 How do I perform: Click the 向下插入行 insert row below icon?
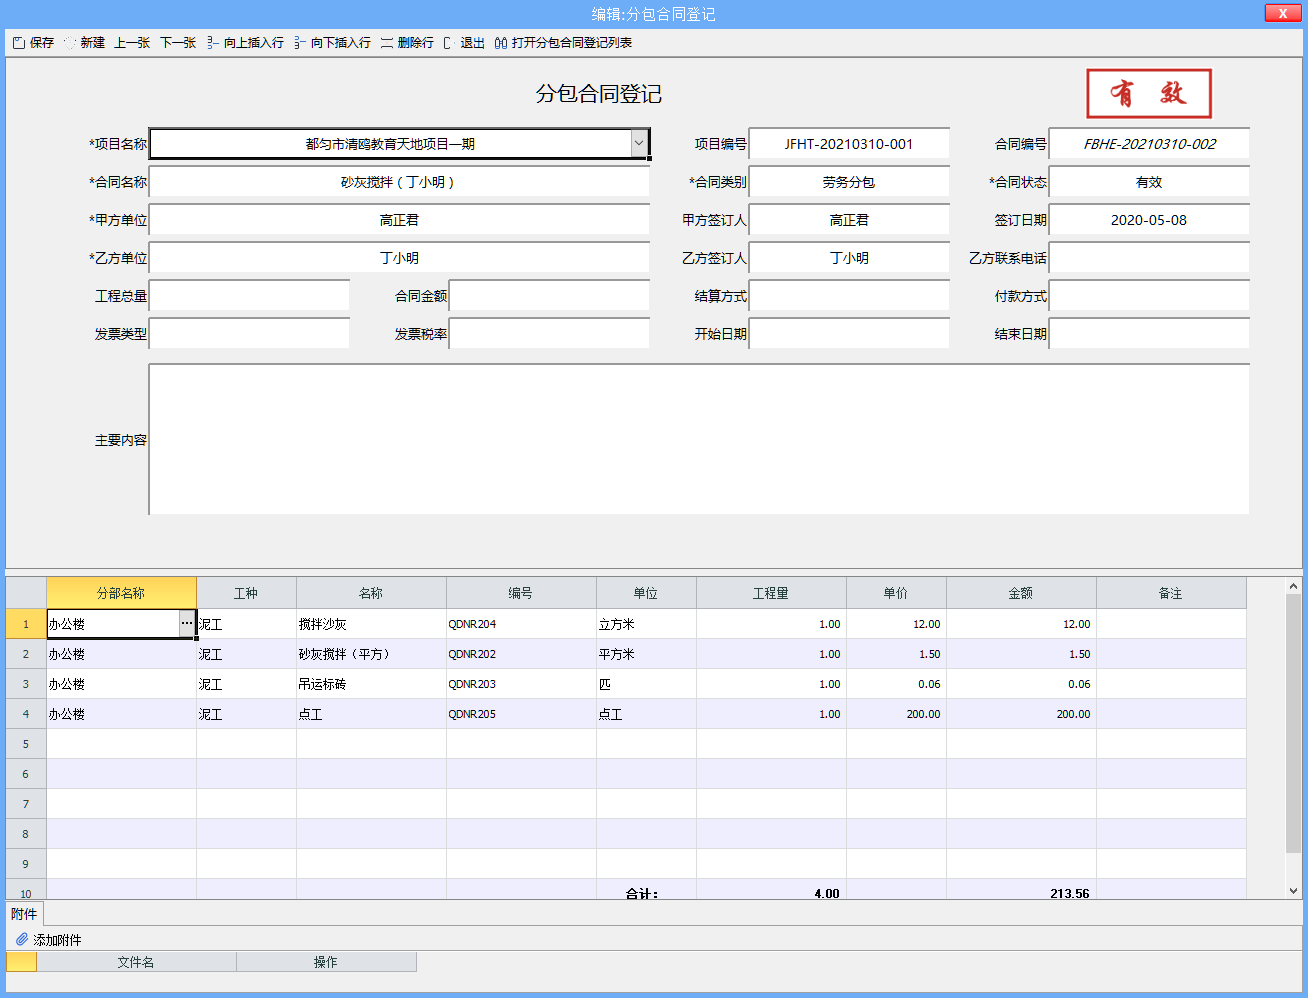click(300, 43)
